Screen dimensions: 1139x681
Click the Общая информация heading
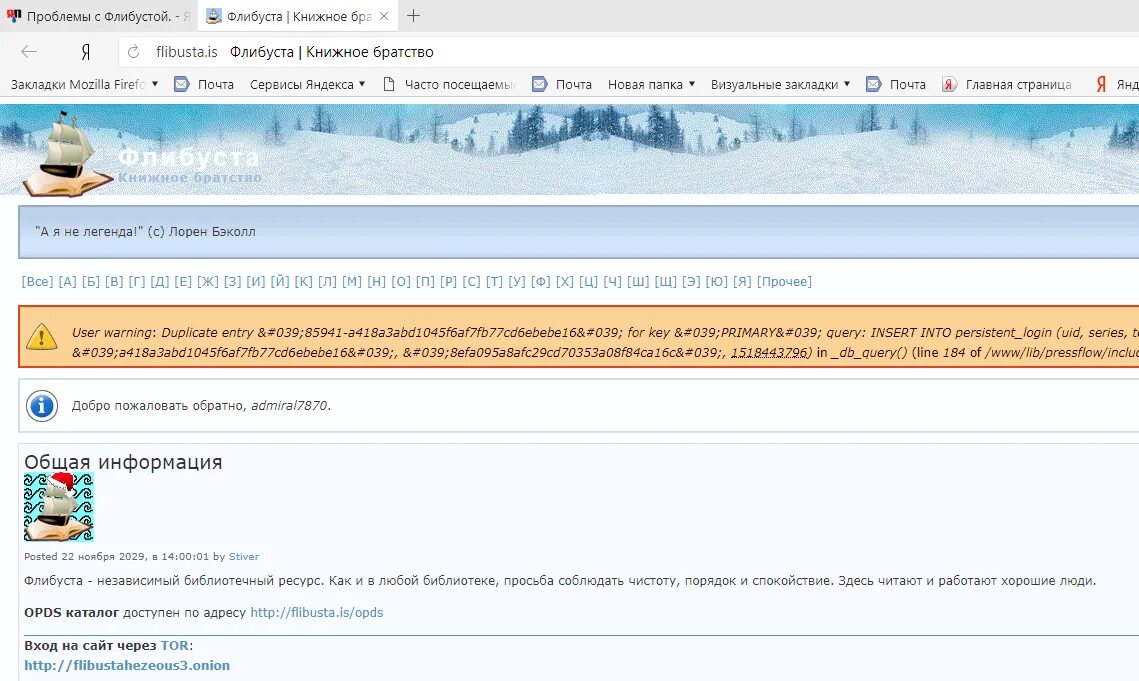(x=123, y=462)
